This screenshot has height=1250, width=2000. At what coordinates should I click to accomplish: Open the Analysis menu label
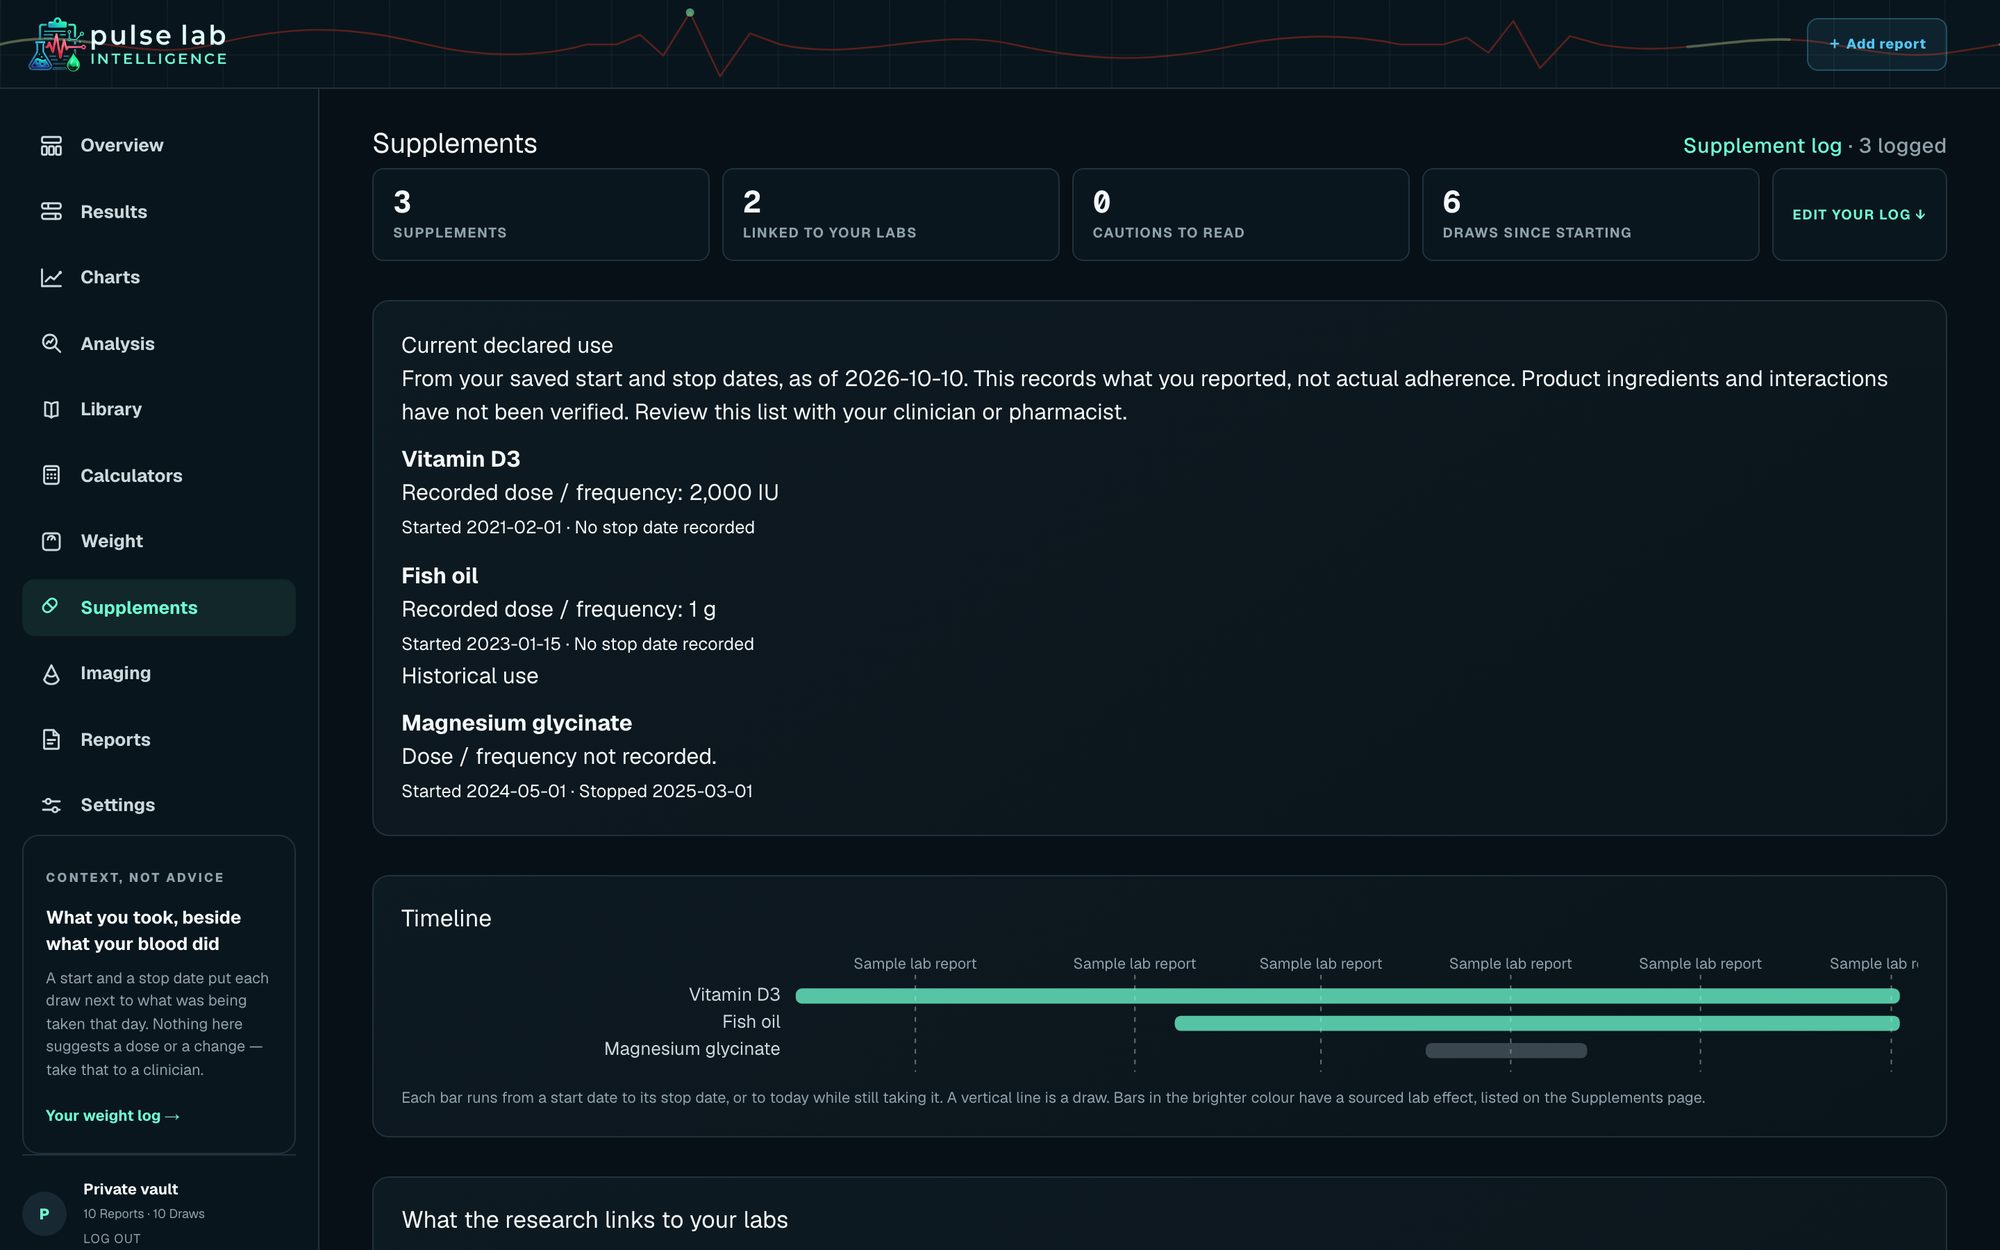117,344
